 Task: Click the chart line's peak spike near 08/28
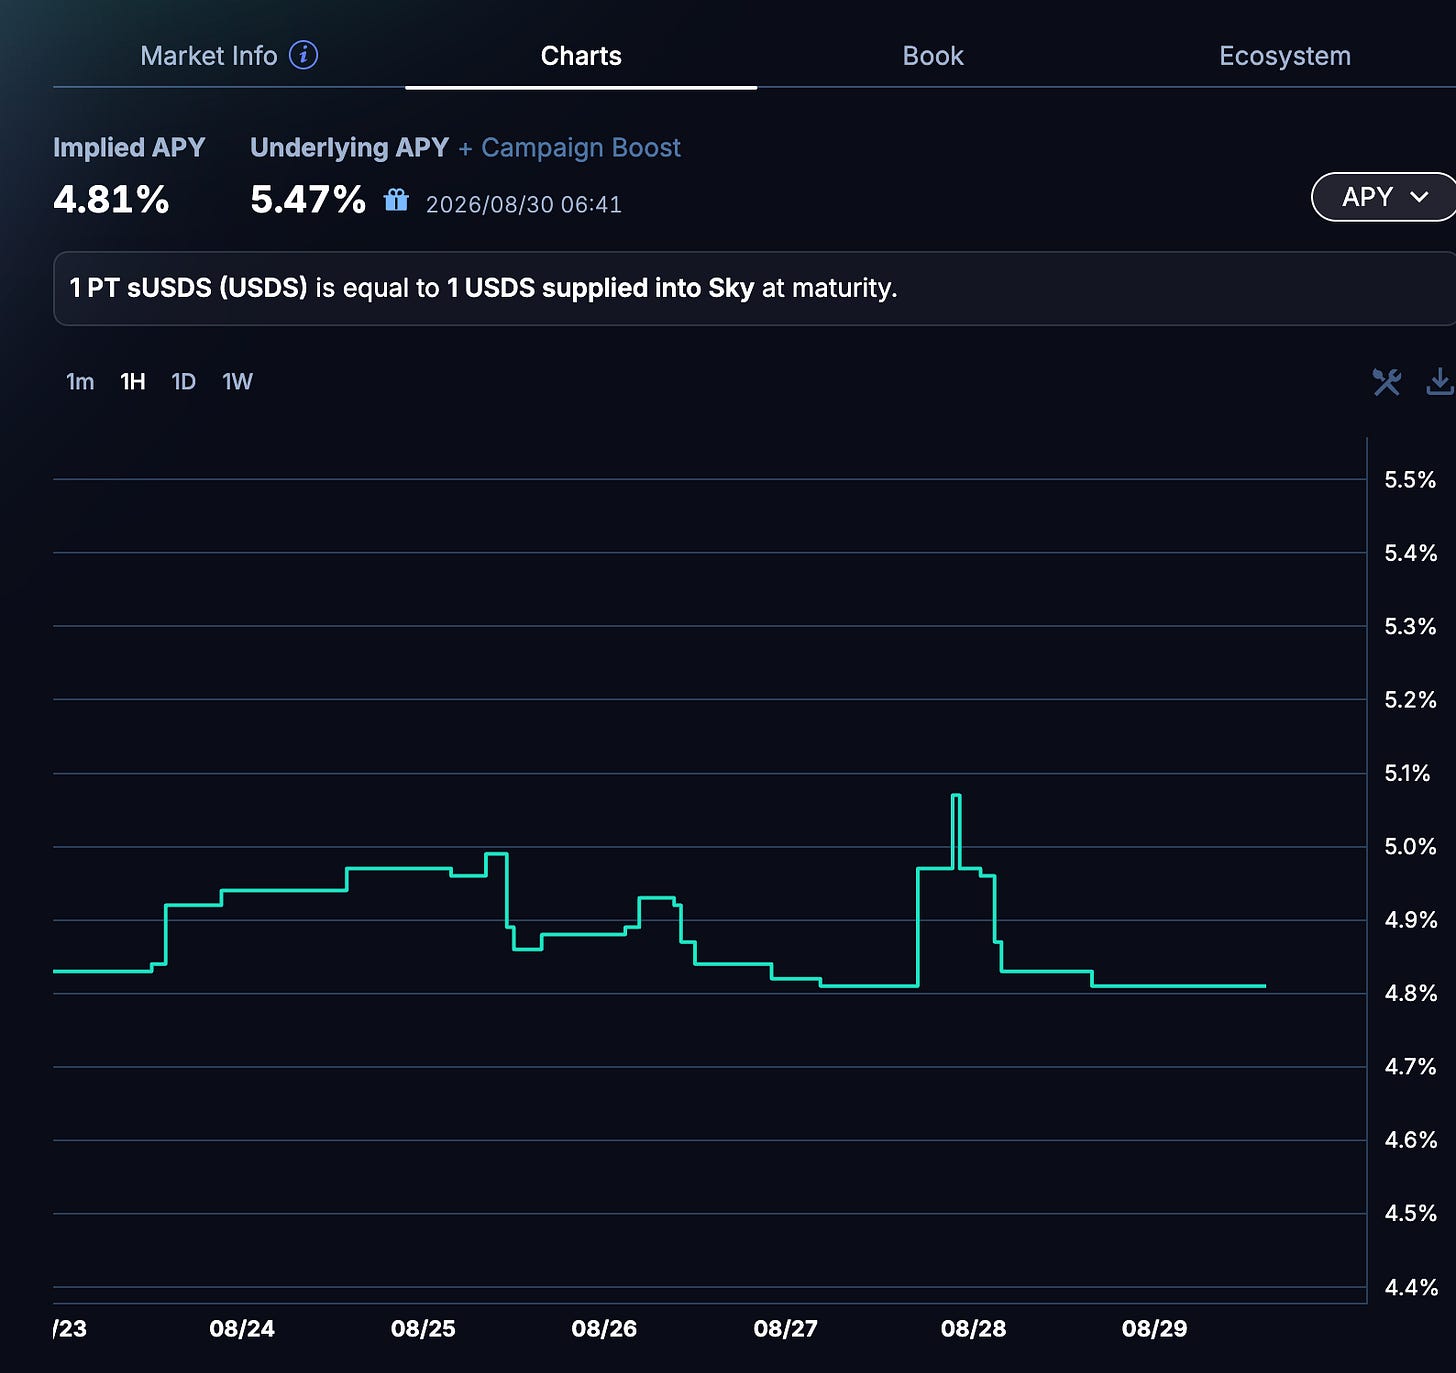[956, 796]
